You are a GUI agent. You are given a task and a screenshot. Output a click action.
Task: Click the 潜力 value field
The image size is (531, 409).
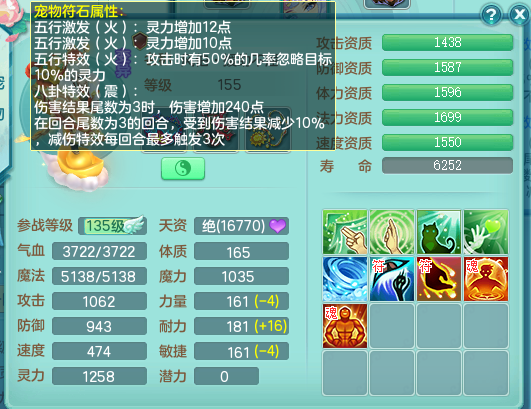pyautogui.click(x=226, y=376)
